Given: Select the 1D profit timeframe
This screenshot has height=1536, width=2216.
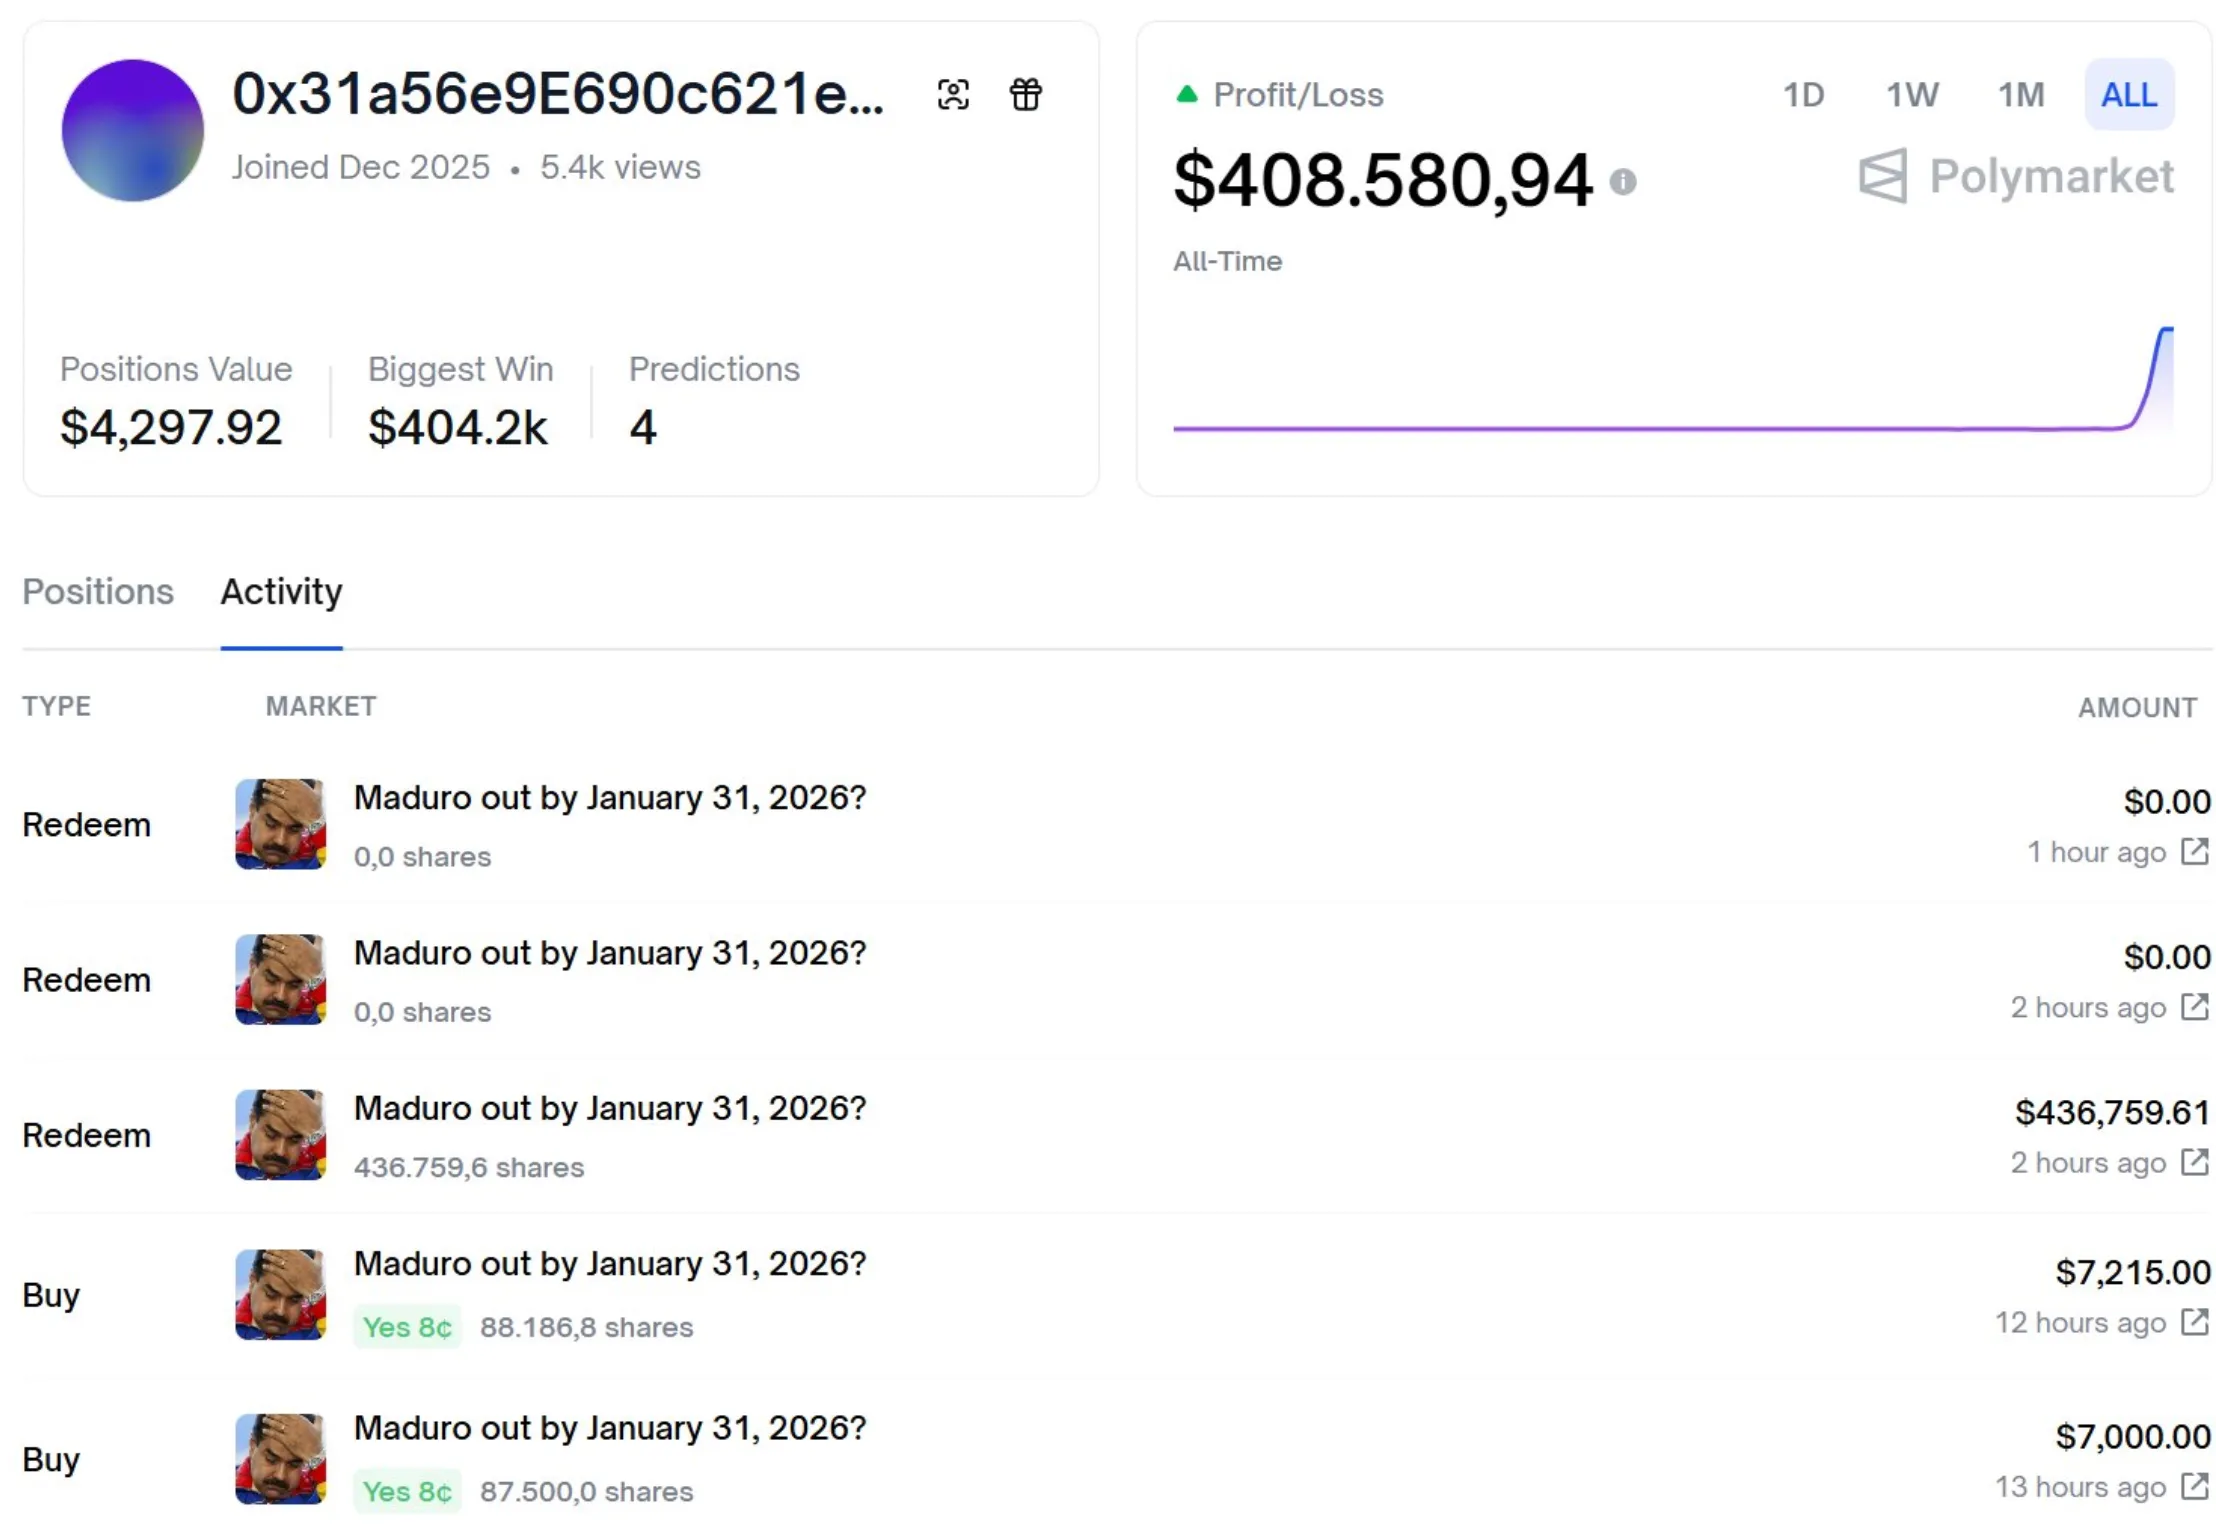Looking at the screenshot, I should [x=1803, y=95].
